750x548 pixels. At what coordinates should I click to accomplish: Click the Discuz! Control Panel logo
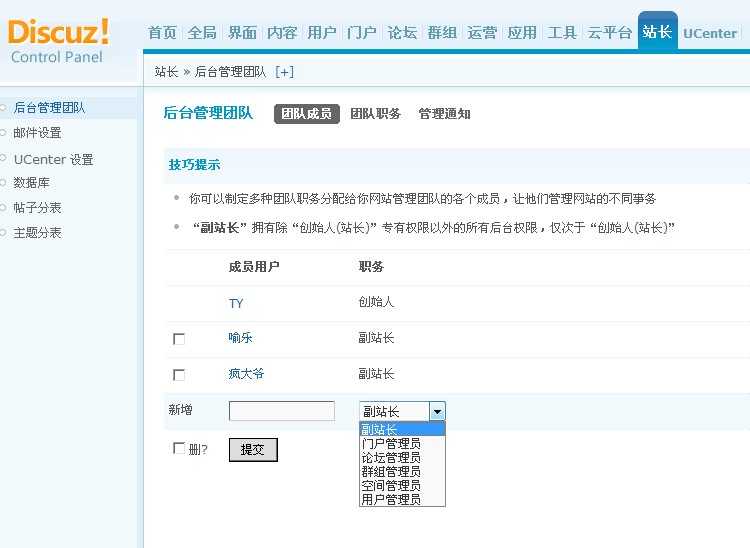(x=58, y=41)
